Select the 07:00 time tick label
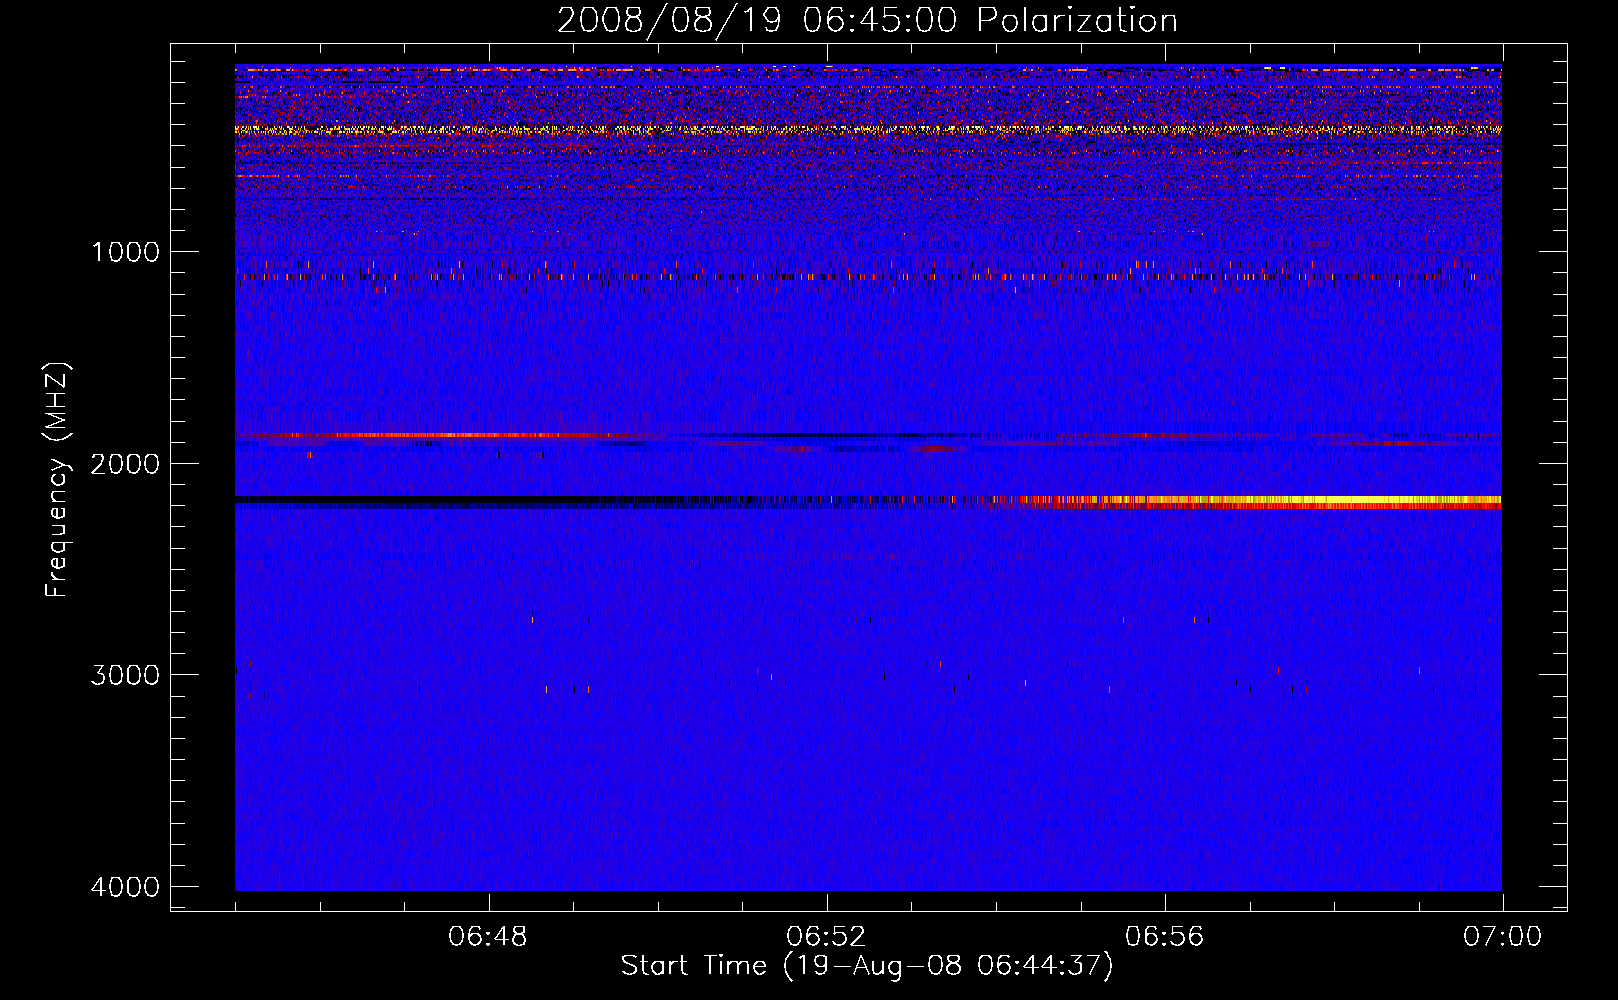This screenshot has width=1618, height=1000. click(x=1502, y=937)
